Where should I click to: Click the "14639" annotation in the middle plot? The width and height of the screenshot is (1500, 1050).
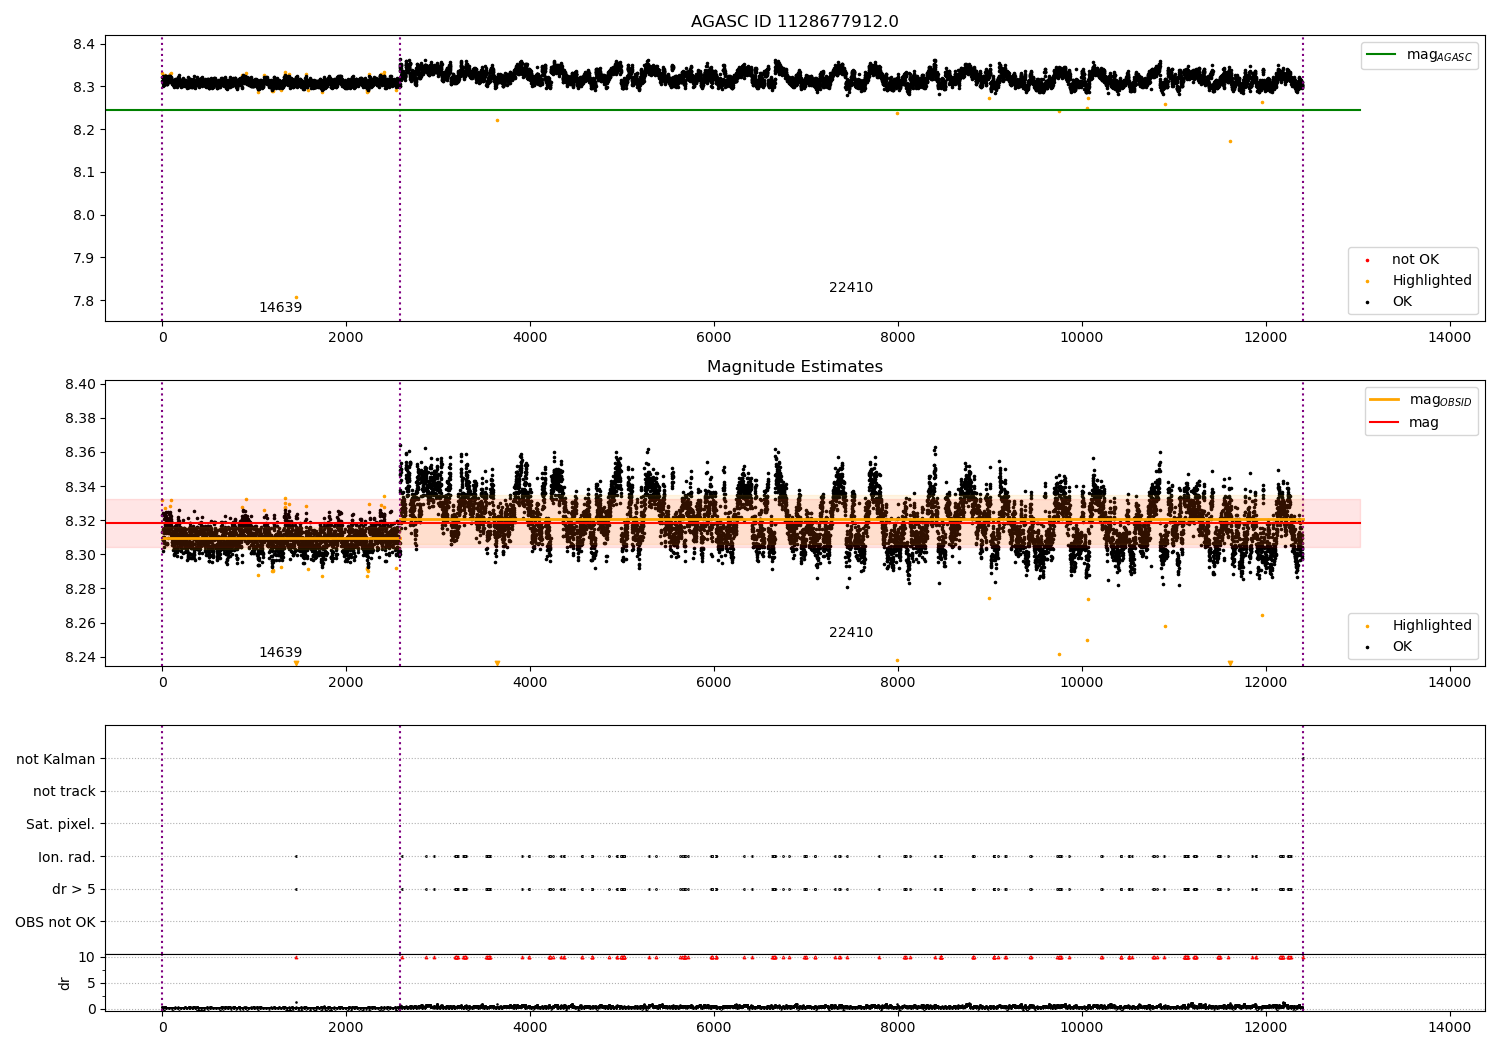(280, 653)
